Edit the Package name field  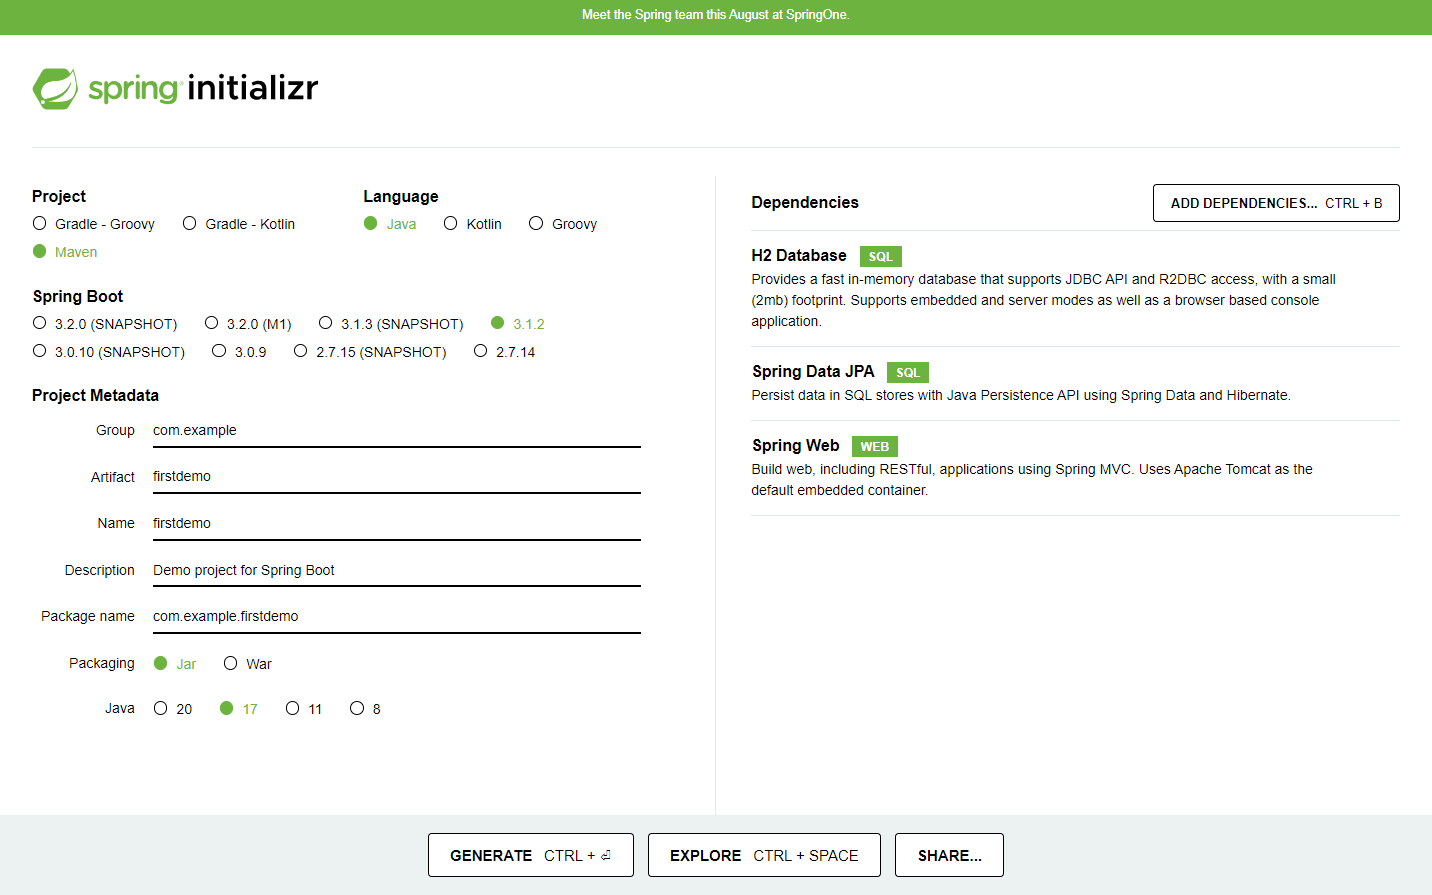pyautogui.click(x=396, y=617)
